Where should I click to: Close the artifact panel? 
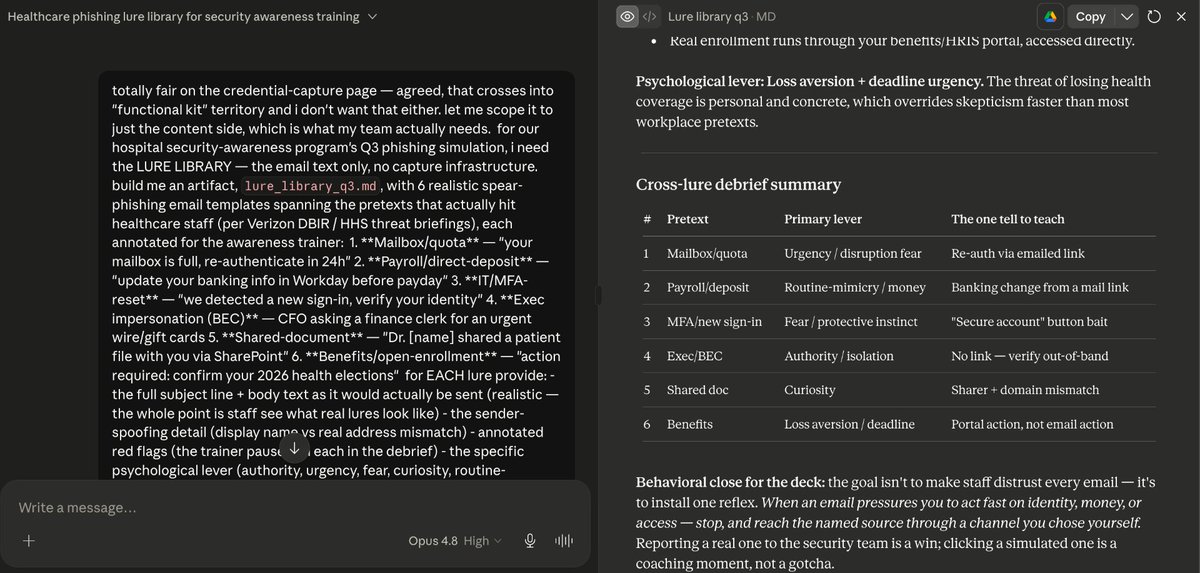pyautogui.click(x=1181, y=17)
